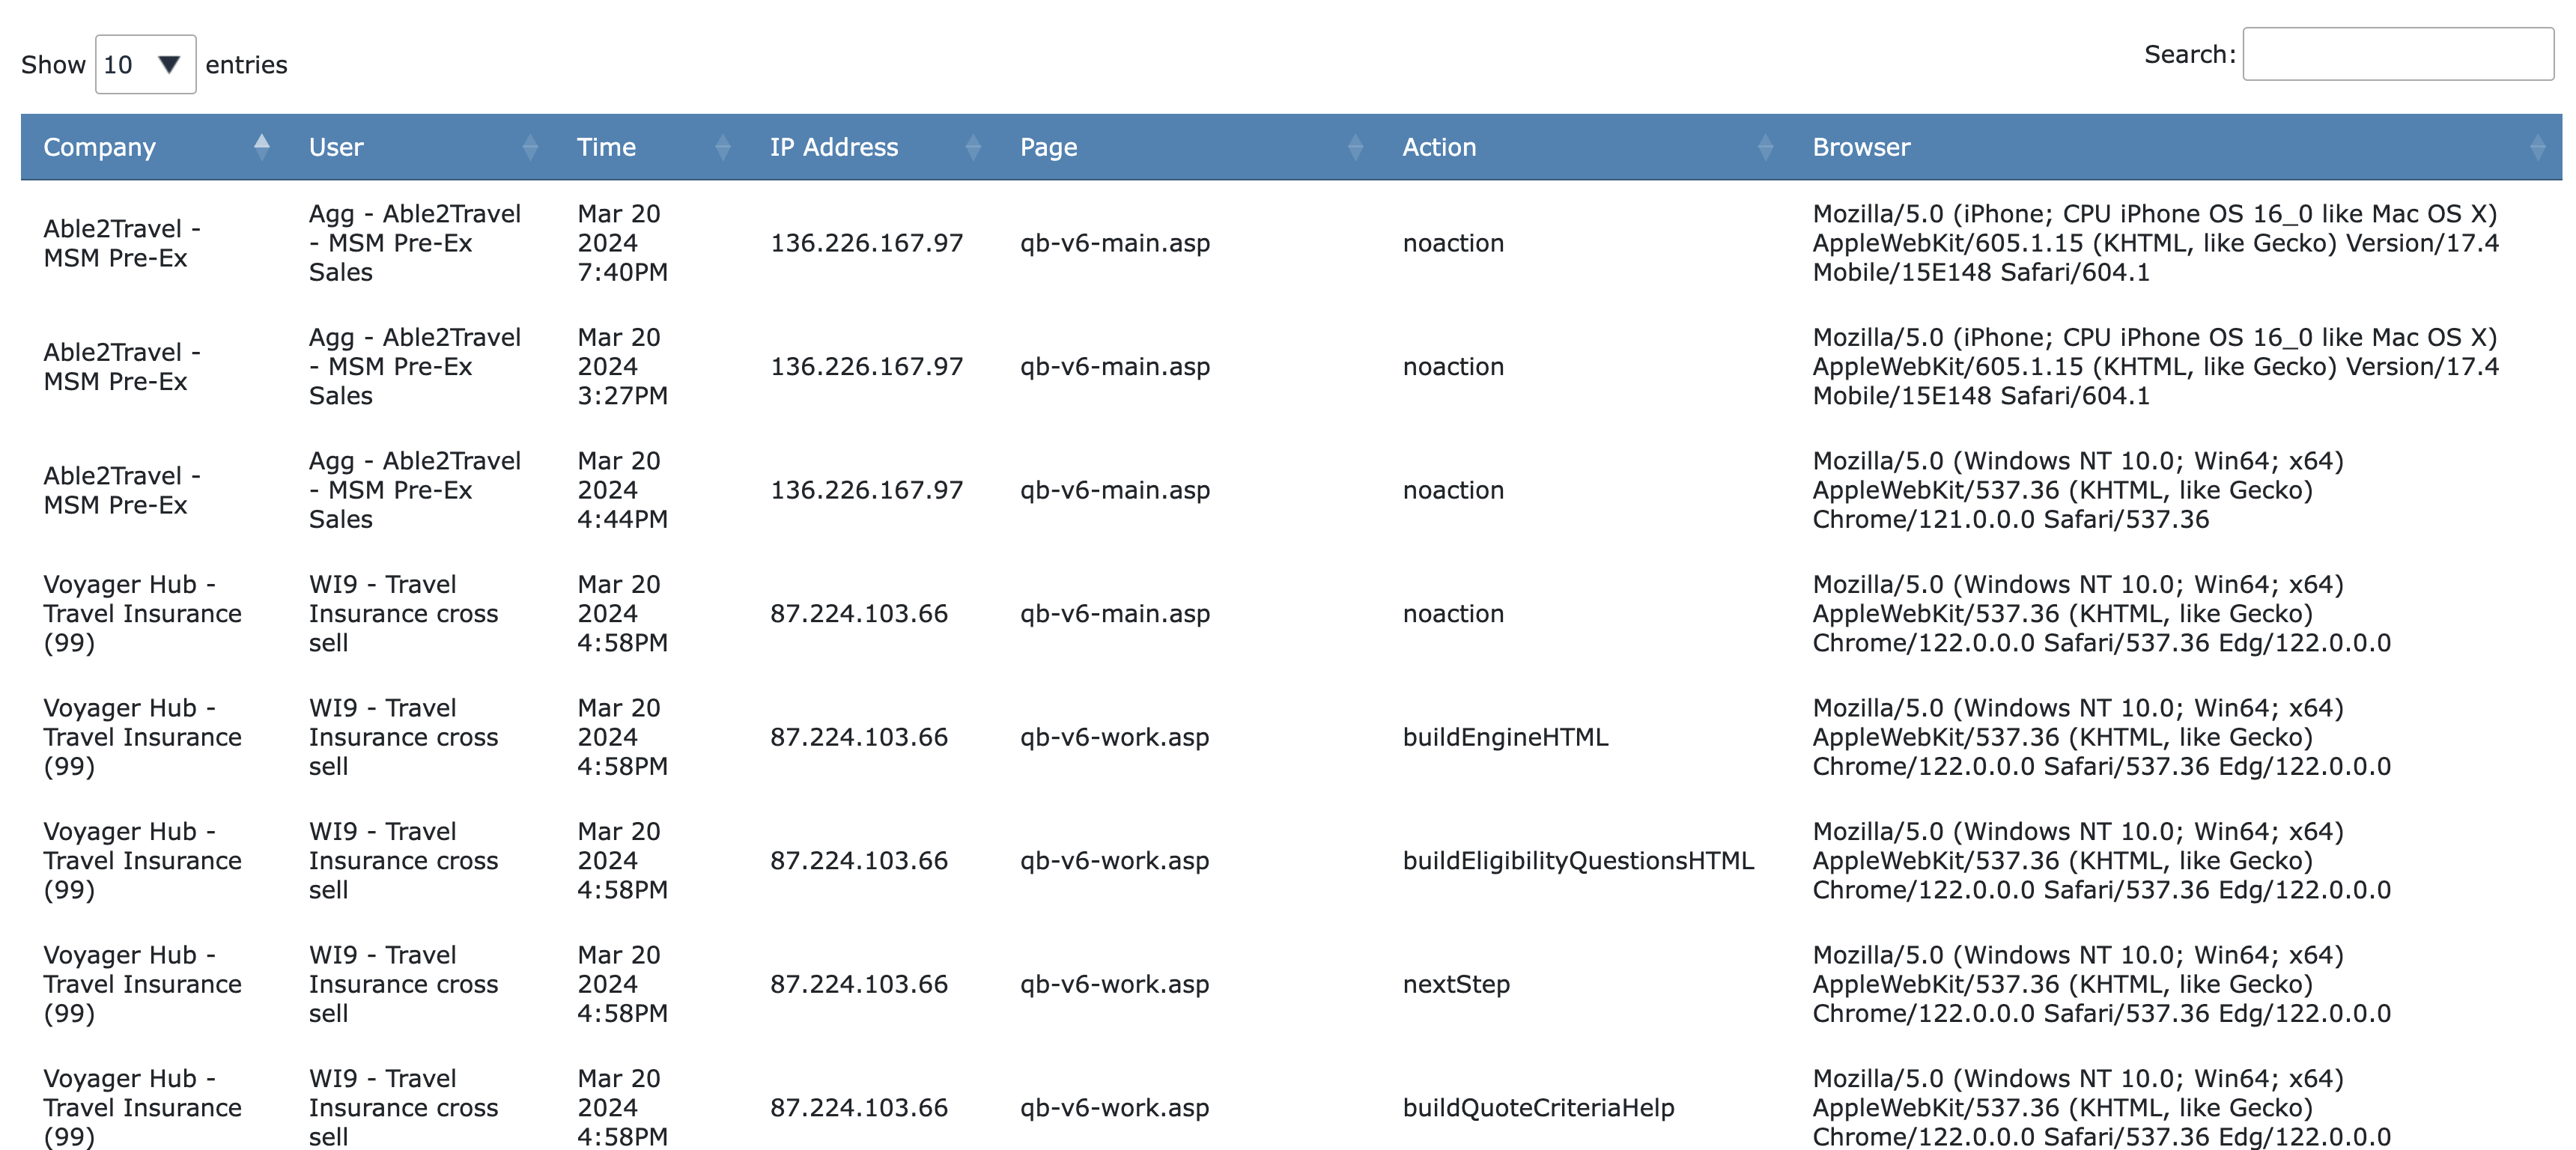
Task: Click noaction in the 7:40PM row
Action: click(x=1453, y=243)
